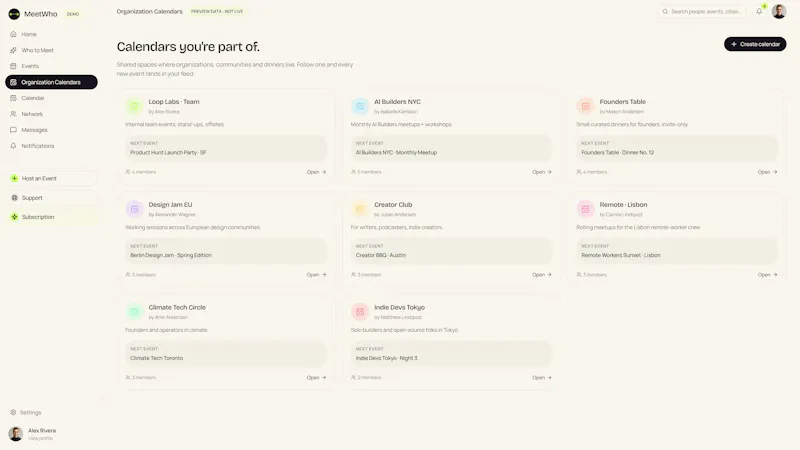800x450 pixels.
Task: Open the Founders Table calendar link
Action: click(767, 172)
